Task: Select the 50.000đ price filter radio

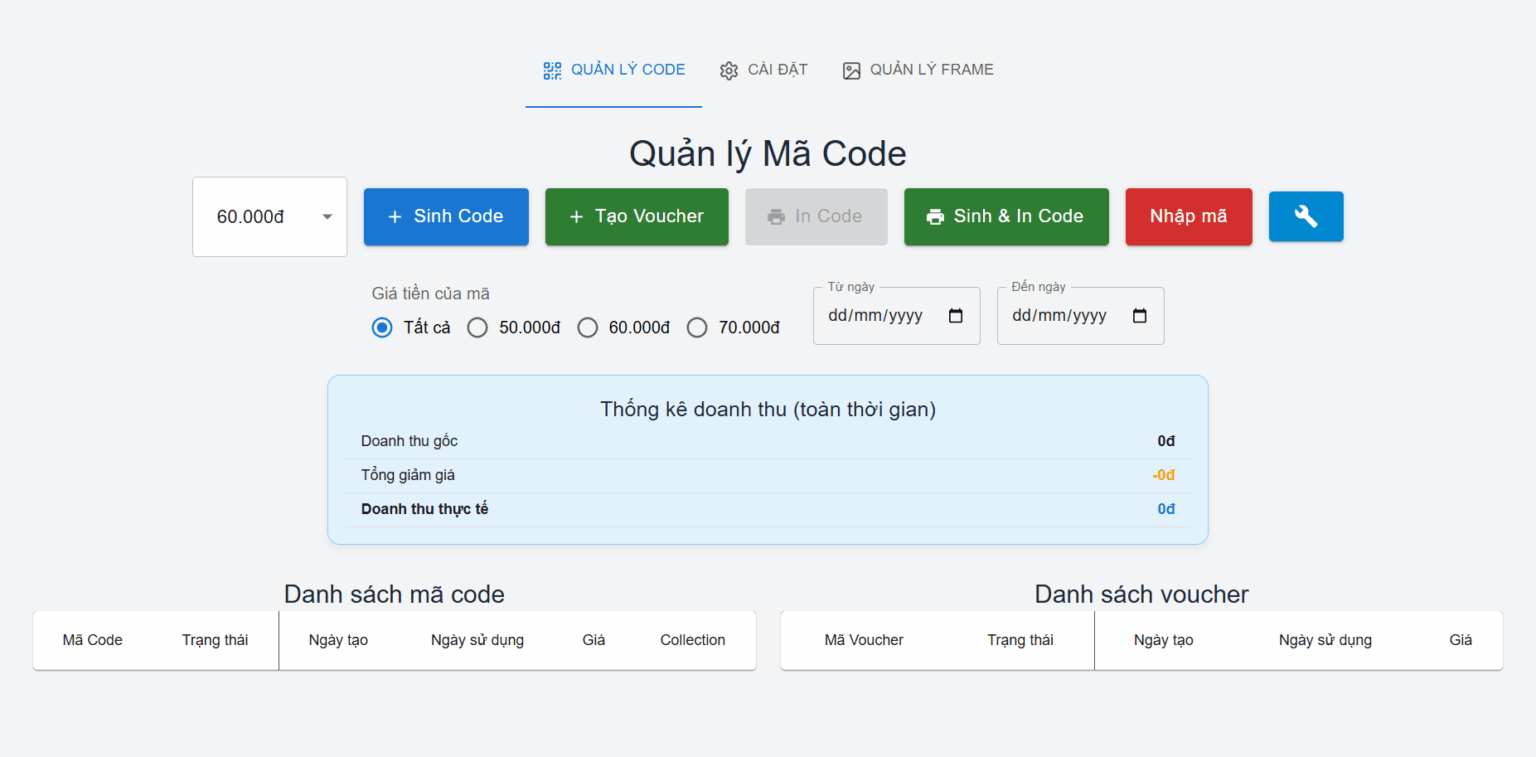Action: [478, 328]
